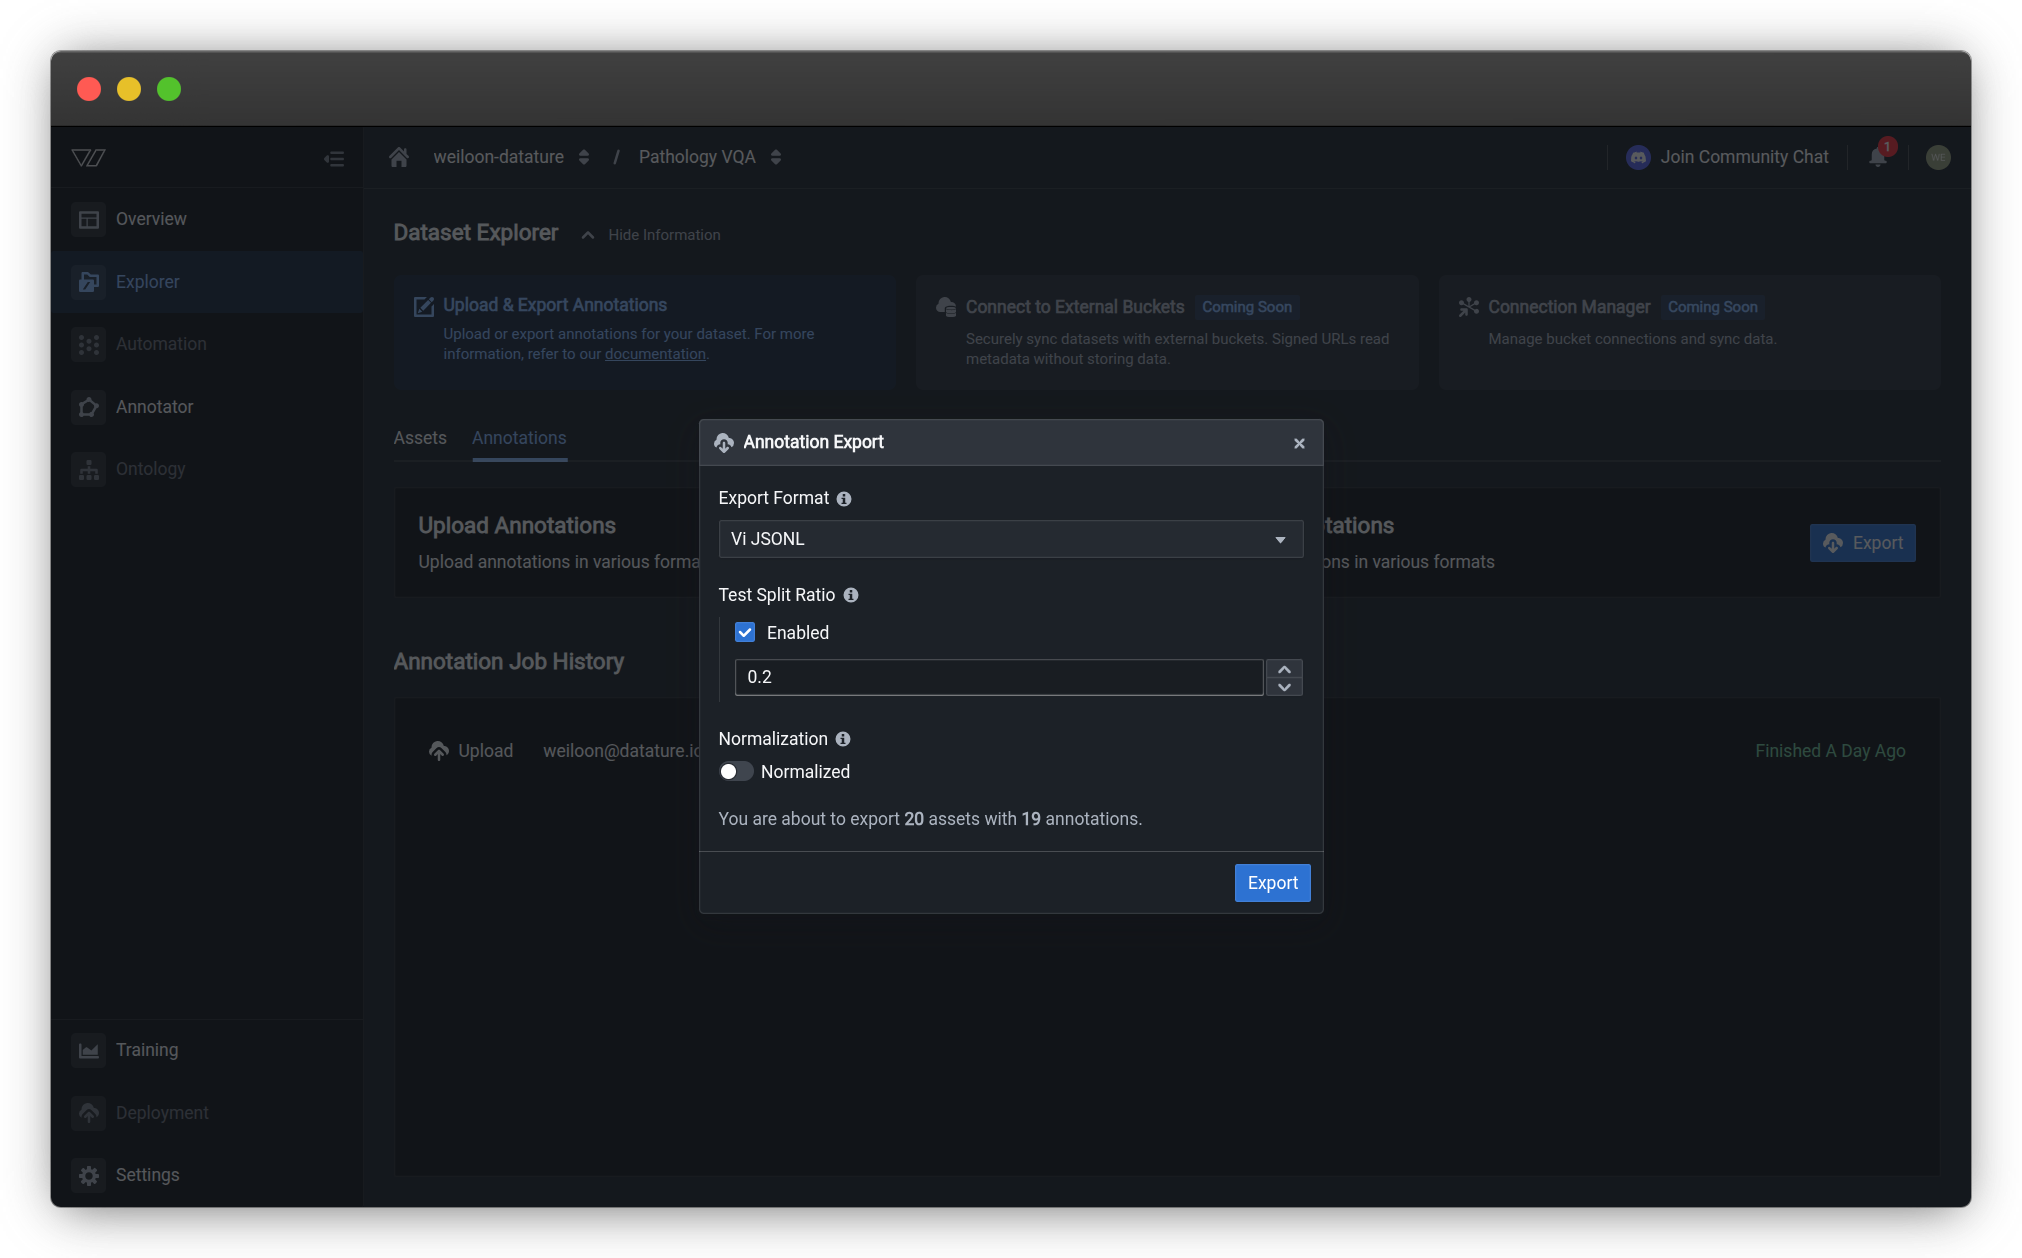Screen dimensions: 2022x1258
Task: Switch to the Annotations tab
Action: pyautogui.click(x=518, y=438)
